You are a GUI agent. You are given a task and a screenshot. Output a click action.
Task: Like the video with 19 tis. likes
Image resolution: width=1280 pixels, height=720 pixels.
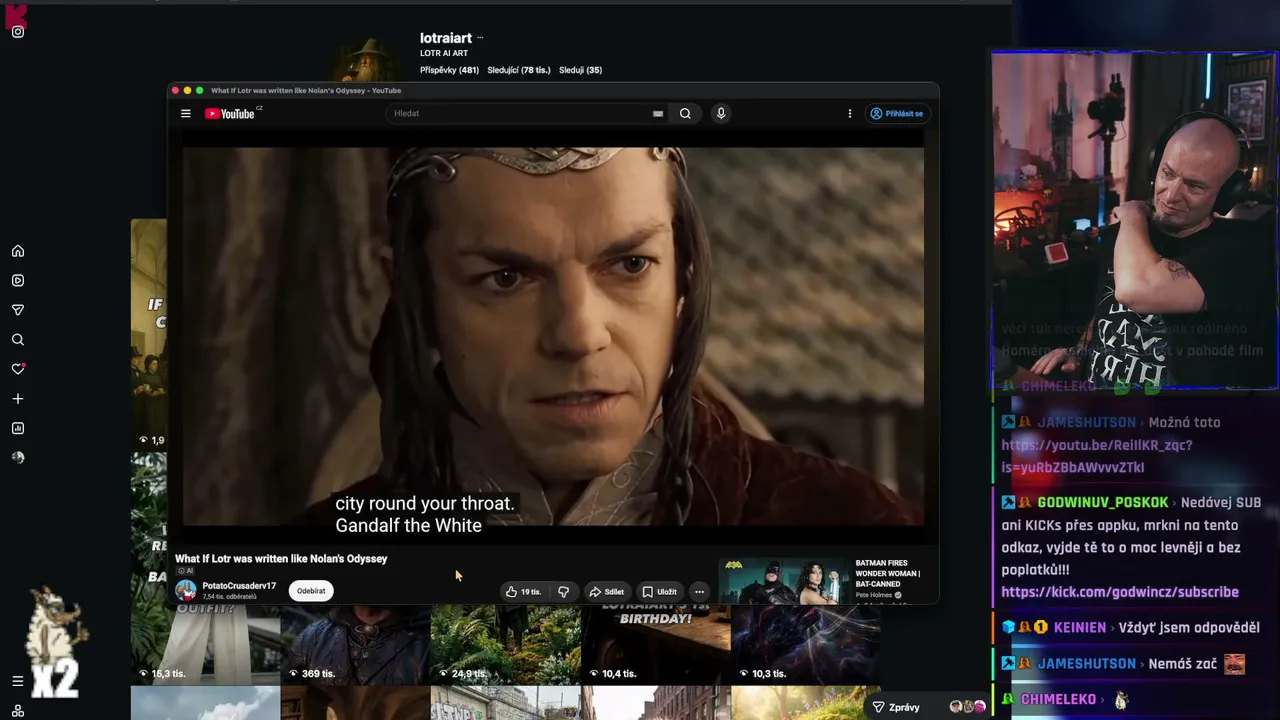[523, 592]
